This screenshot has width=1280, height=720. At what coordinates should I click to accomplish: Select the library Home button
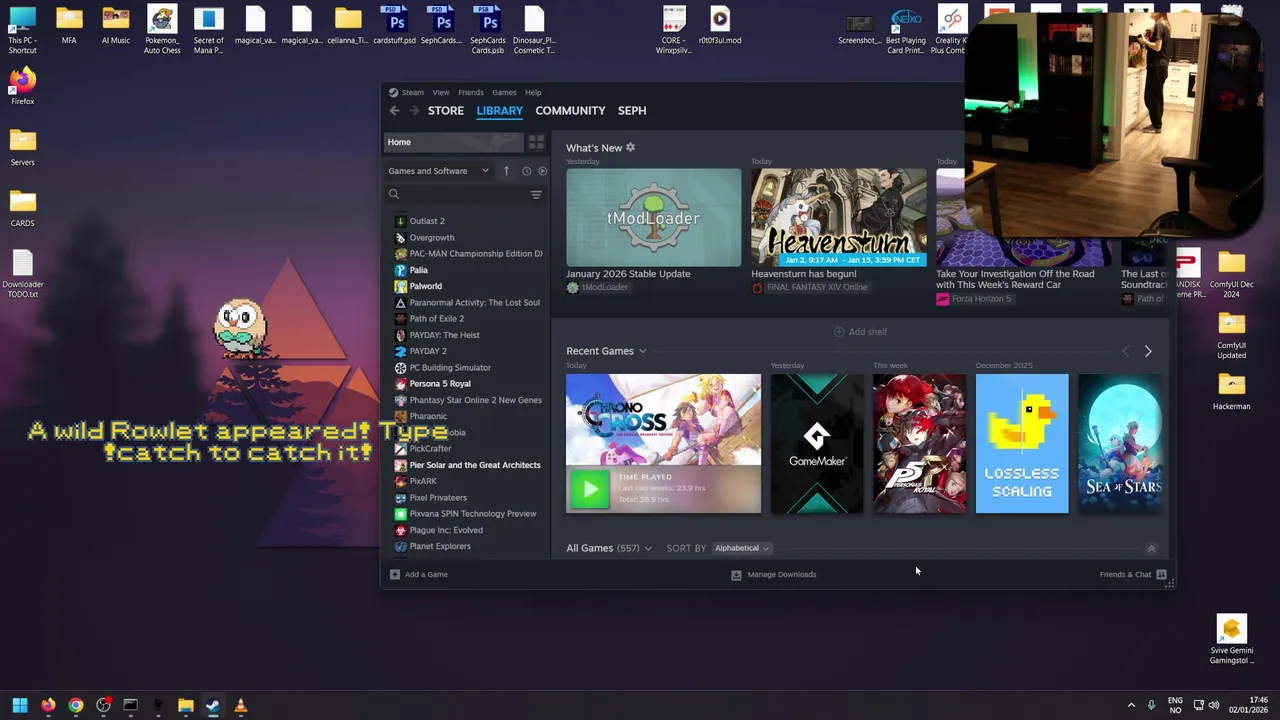coord(453,142)
